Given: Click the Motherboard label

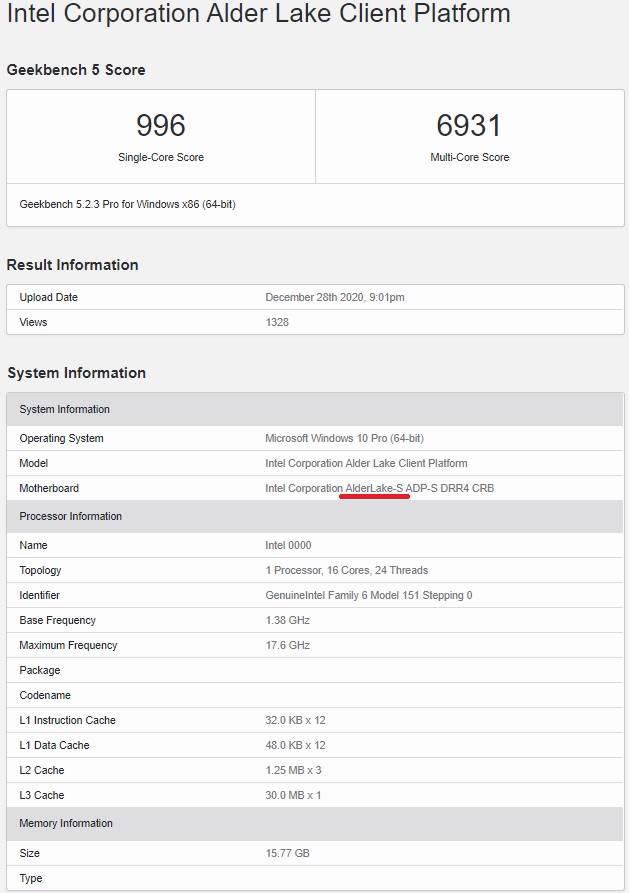Looking at the screenshot, I should pyautogui.click(x=49, y=489).
